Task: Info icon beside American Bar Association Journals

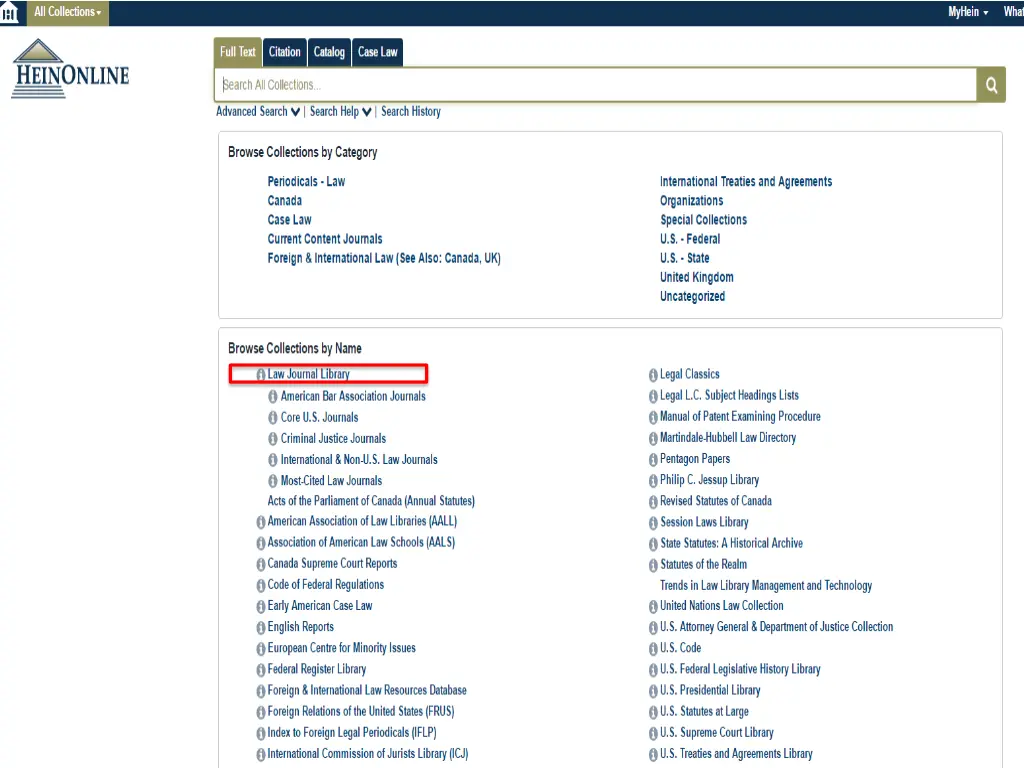Action: [273, 396]
